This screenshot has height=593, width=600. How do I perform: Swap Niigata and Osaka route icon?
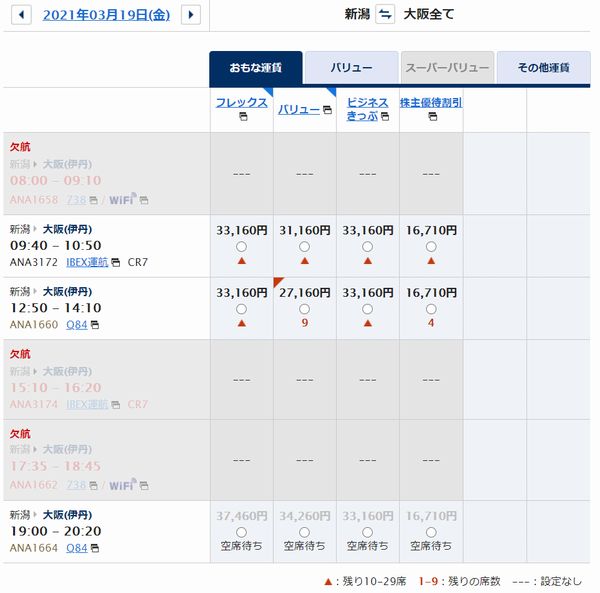click(x=385, y=15)
